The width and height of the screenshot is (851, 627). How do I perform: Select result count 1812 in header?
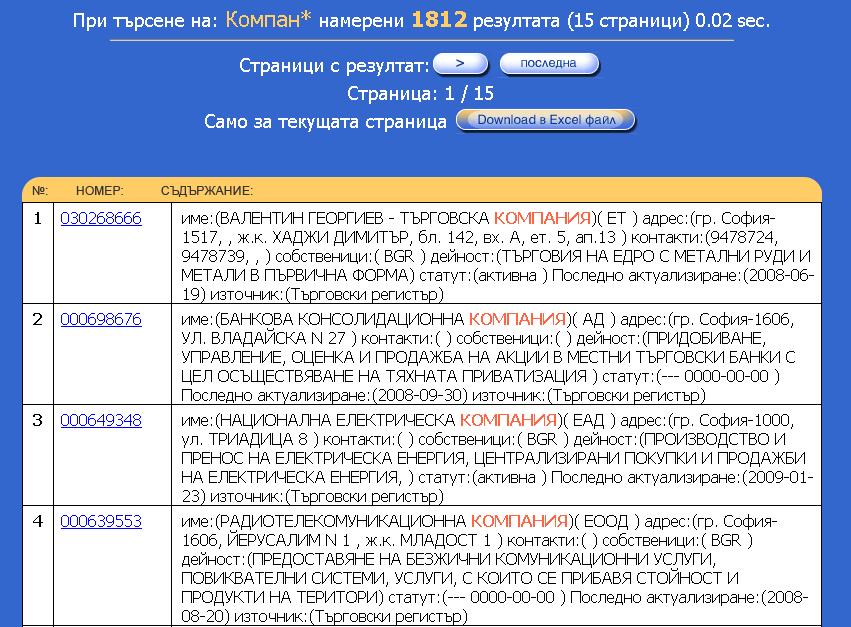(439, 20)
